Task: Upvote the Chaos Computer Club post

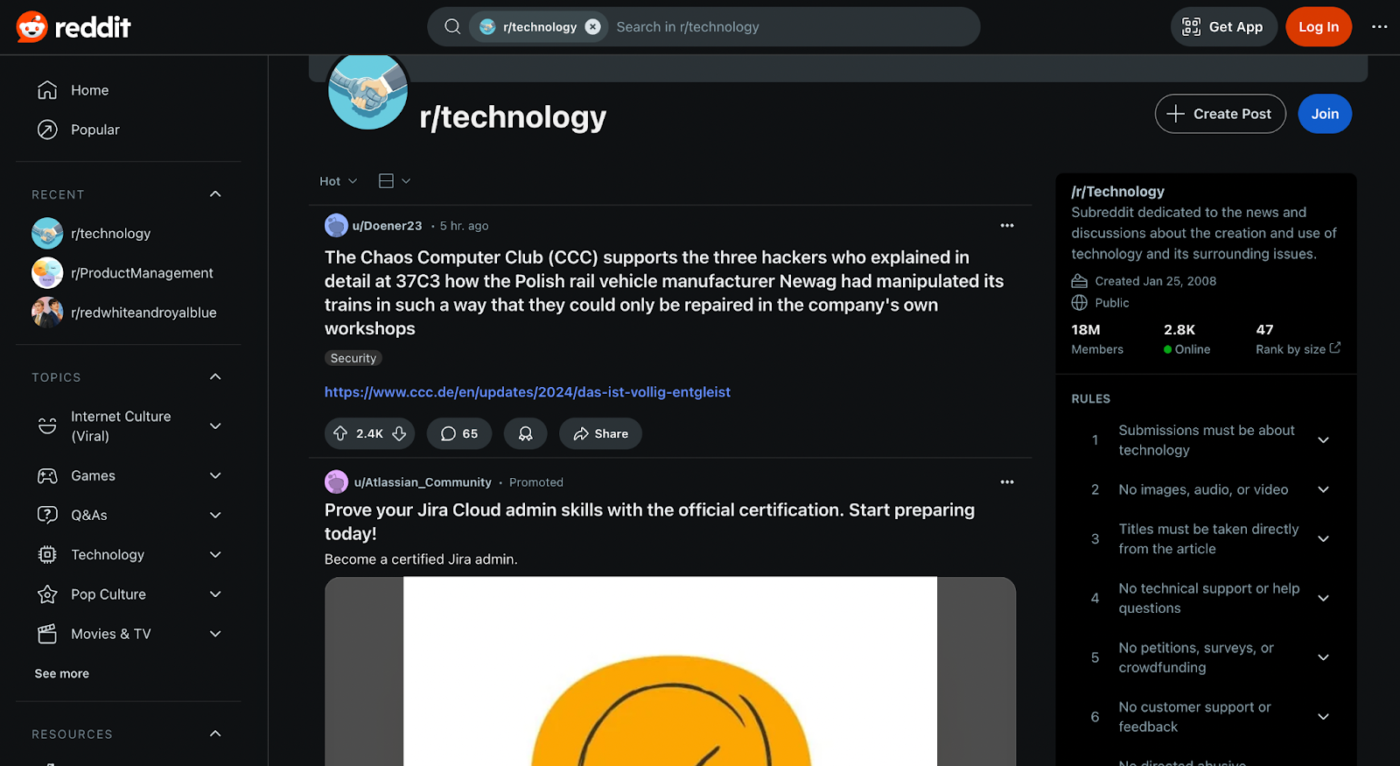Action: (341, 434)
